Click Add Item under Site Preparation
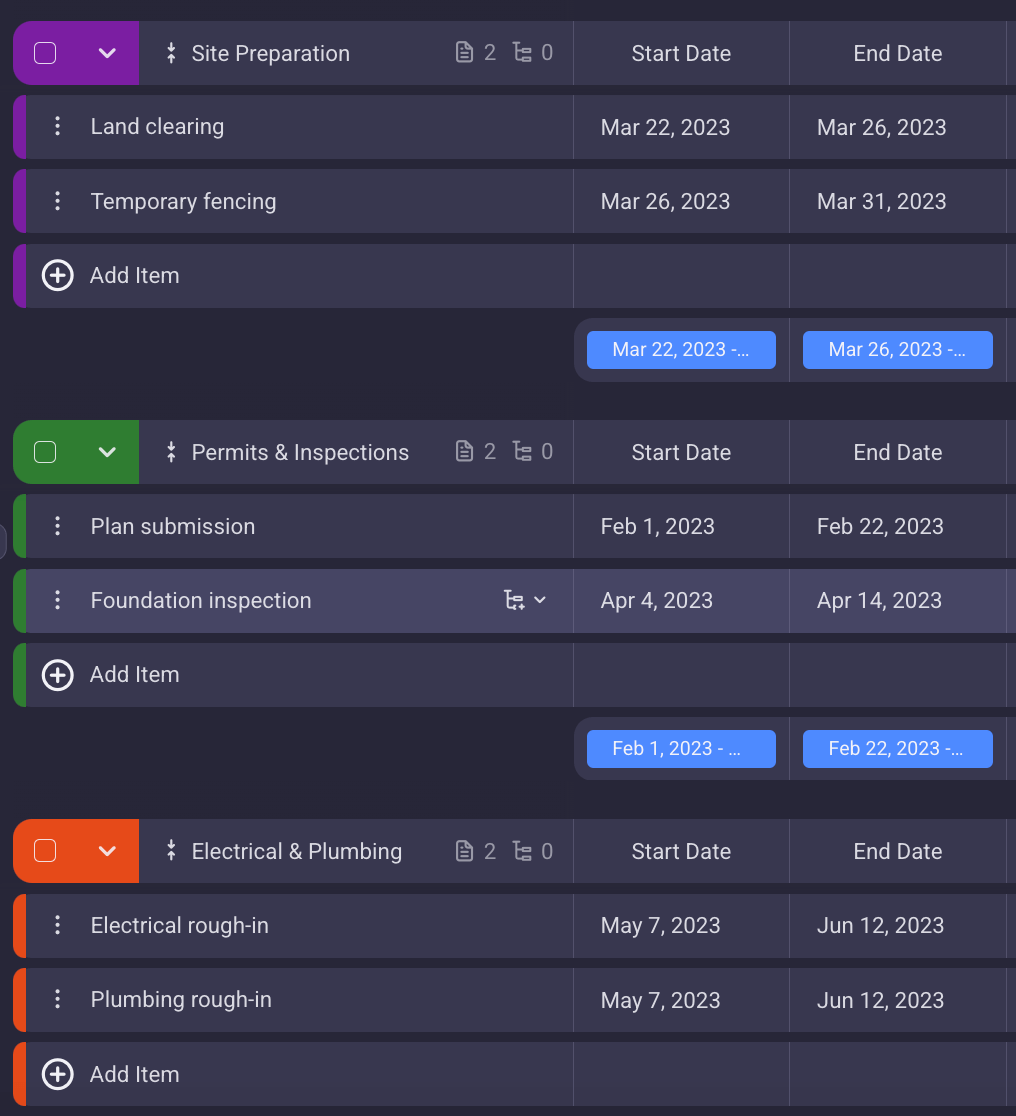 coord(134,275)
